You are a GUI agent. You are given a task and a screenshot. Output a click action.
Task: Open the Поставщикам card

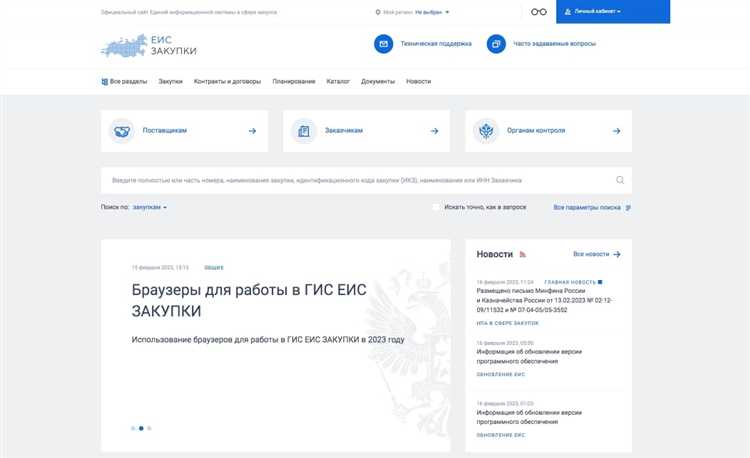185,131
